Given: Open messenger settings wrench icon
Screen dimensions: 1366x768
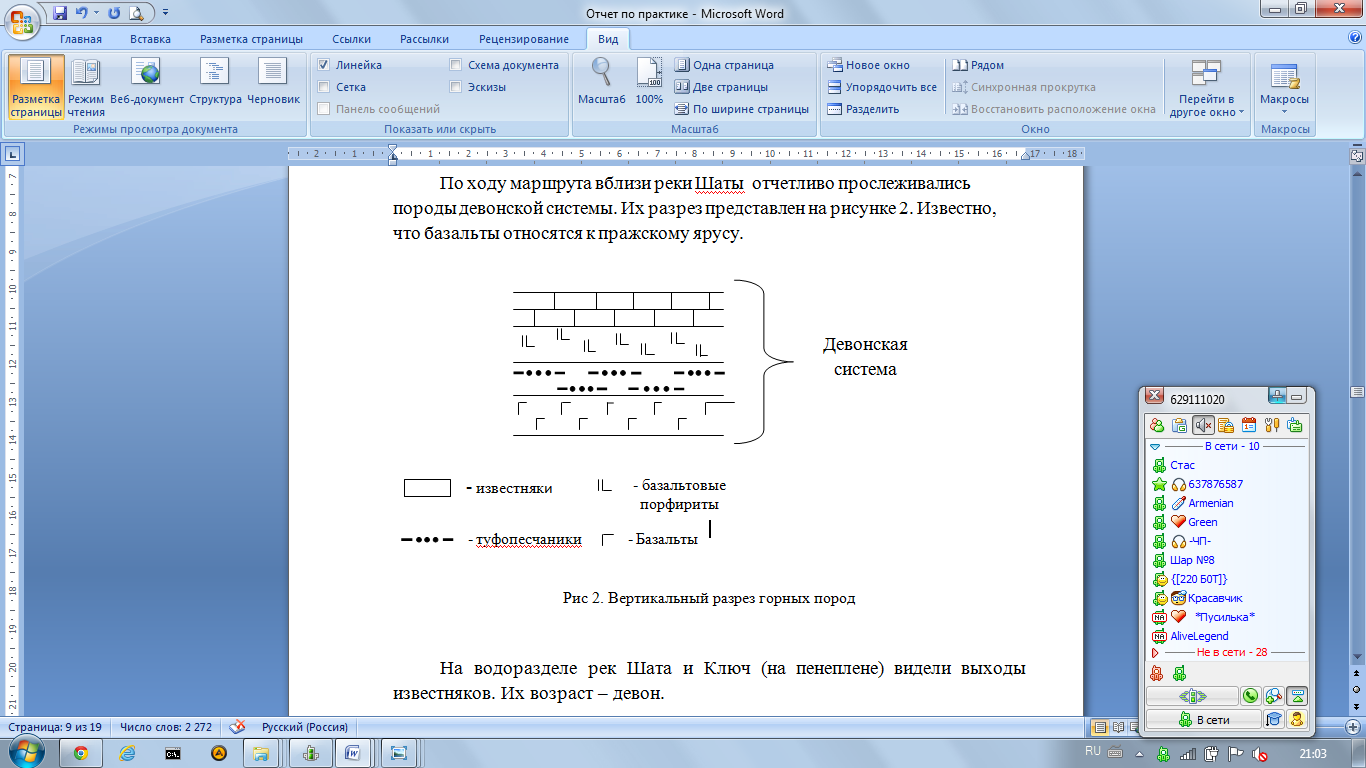Looking at the screenshot, I should click(1272, 425).
